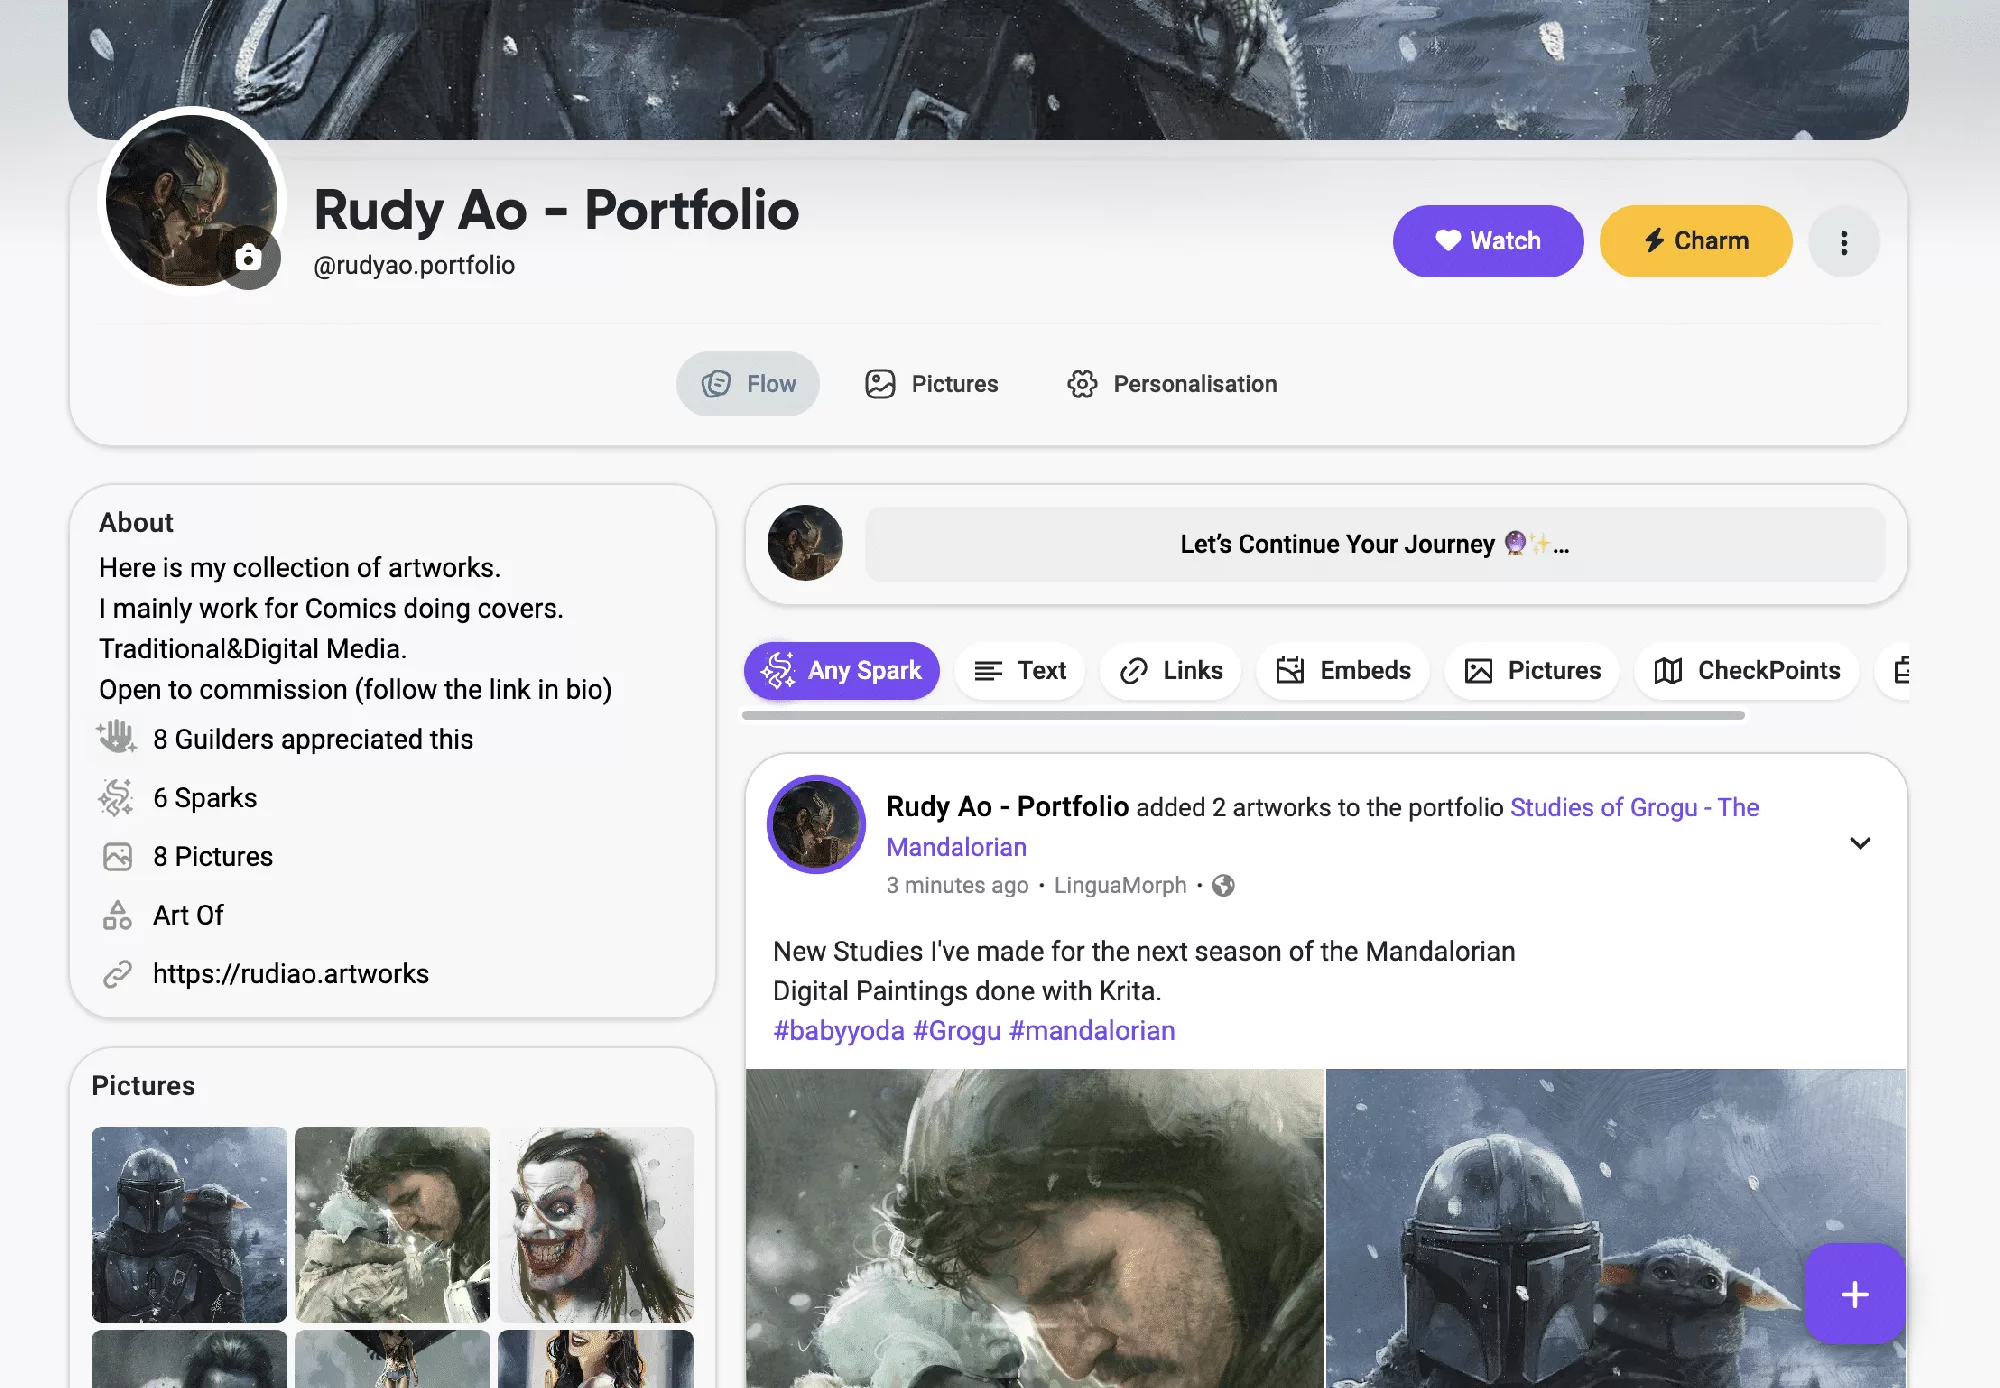Click the sparks icon beside 6 Sparks
Viewport: 2000px width, 1388px height.
point(116,798)
